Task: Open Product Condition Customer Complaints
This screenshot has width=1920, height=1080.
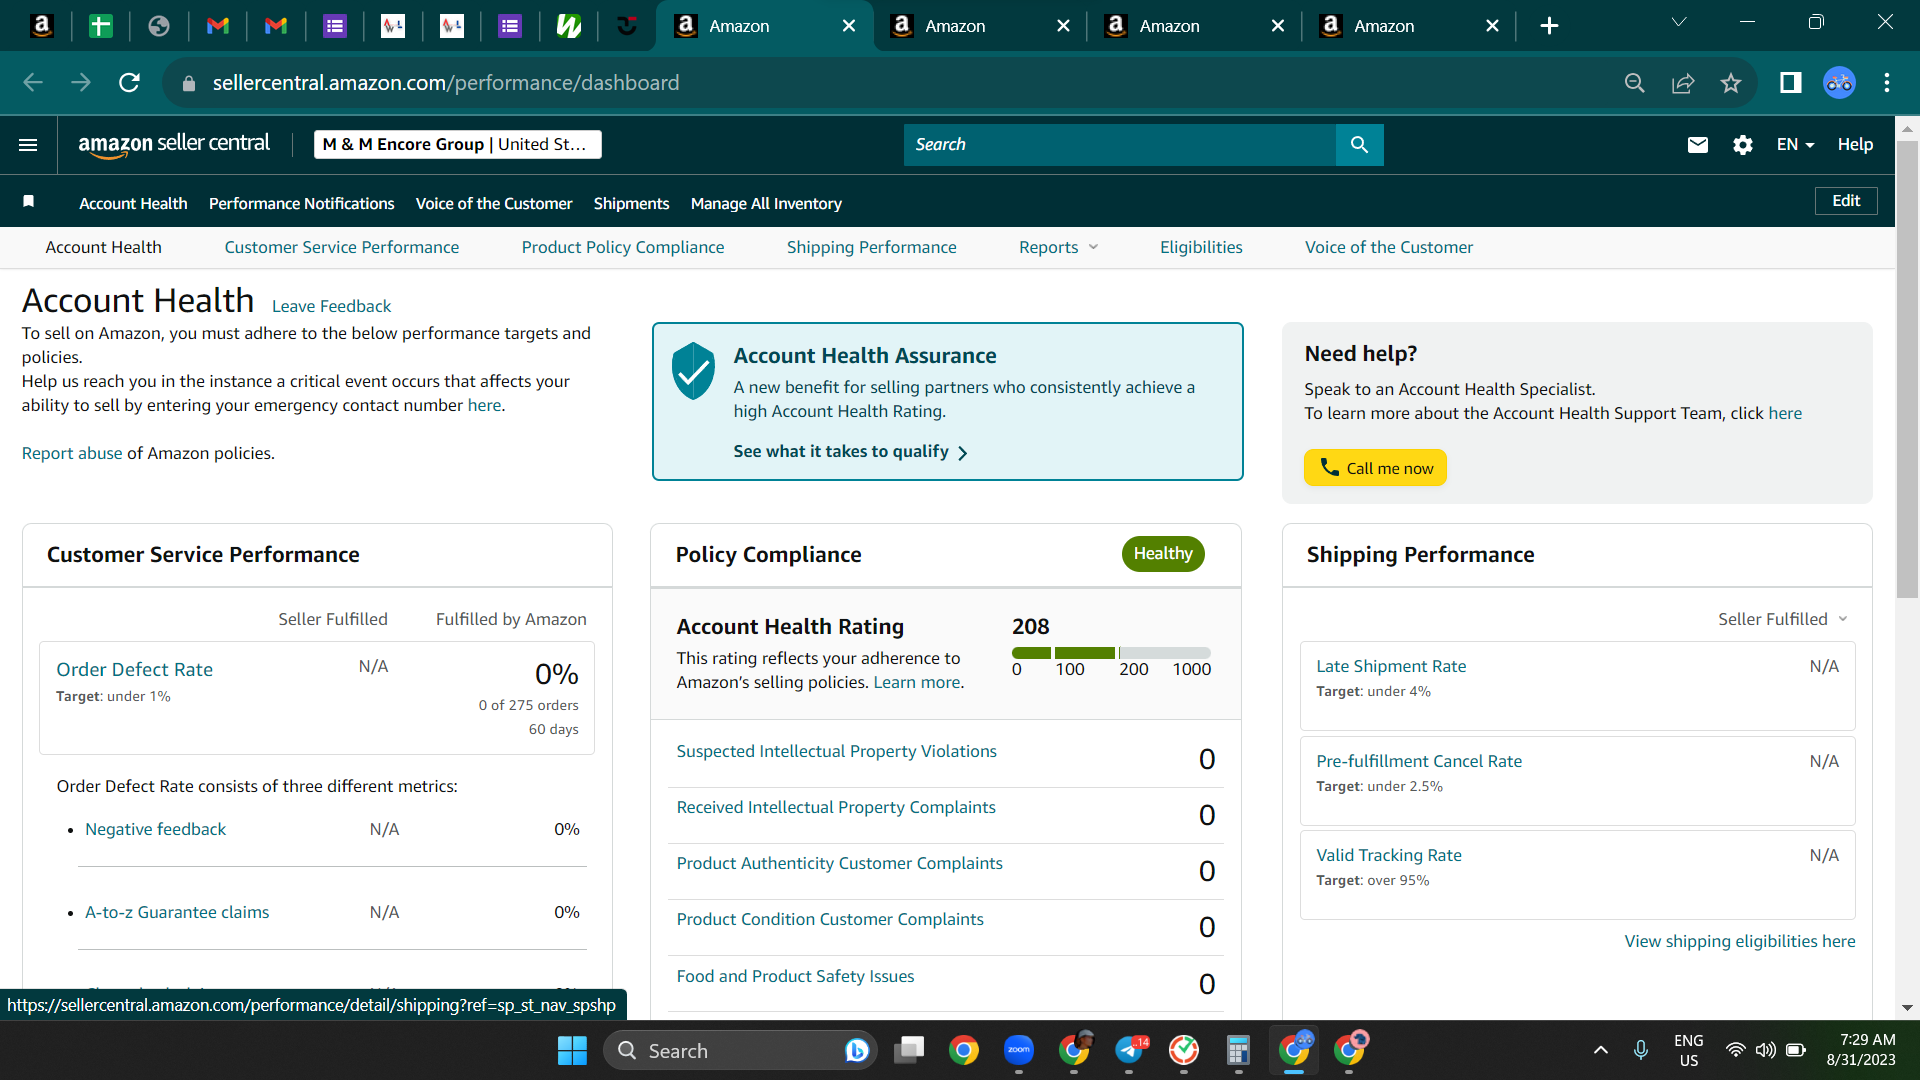Action: pyautogui.click(x=830, y=919)
